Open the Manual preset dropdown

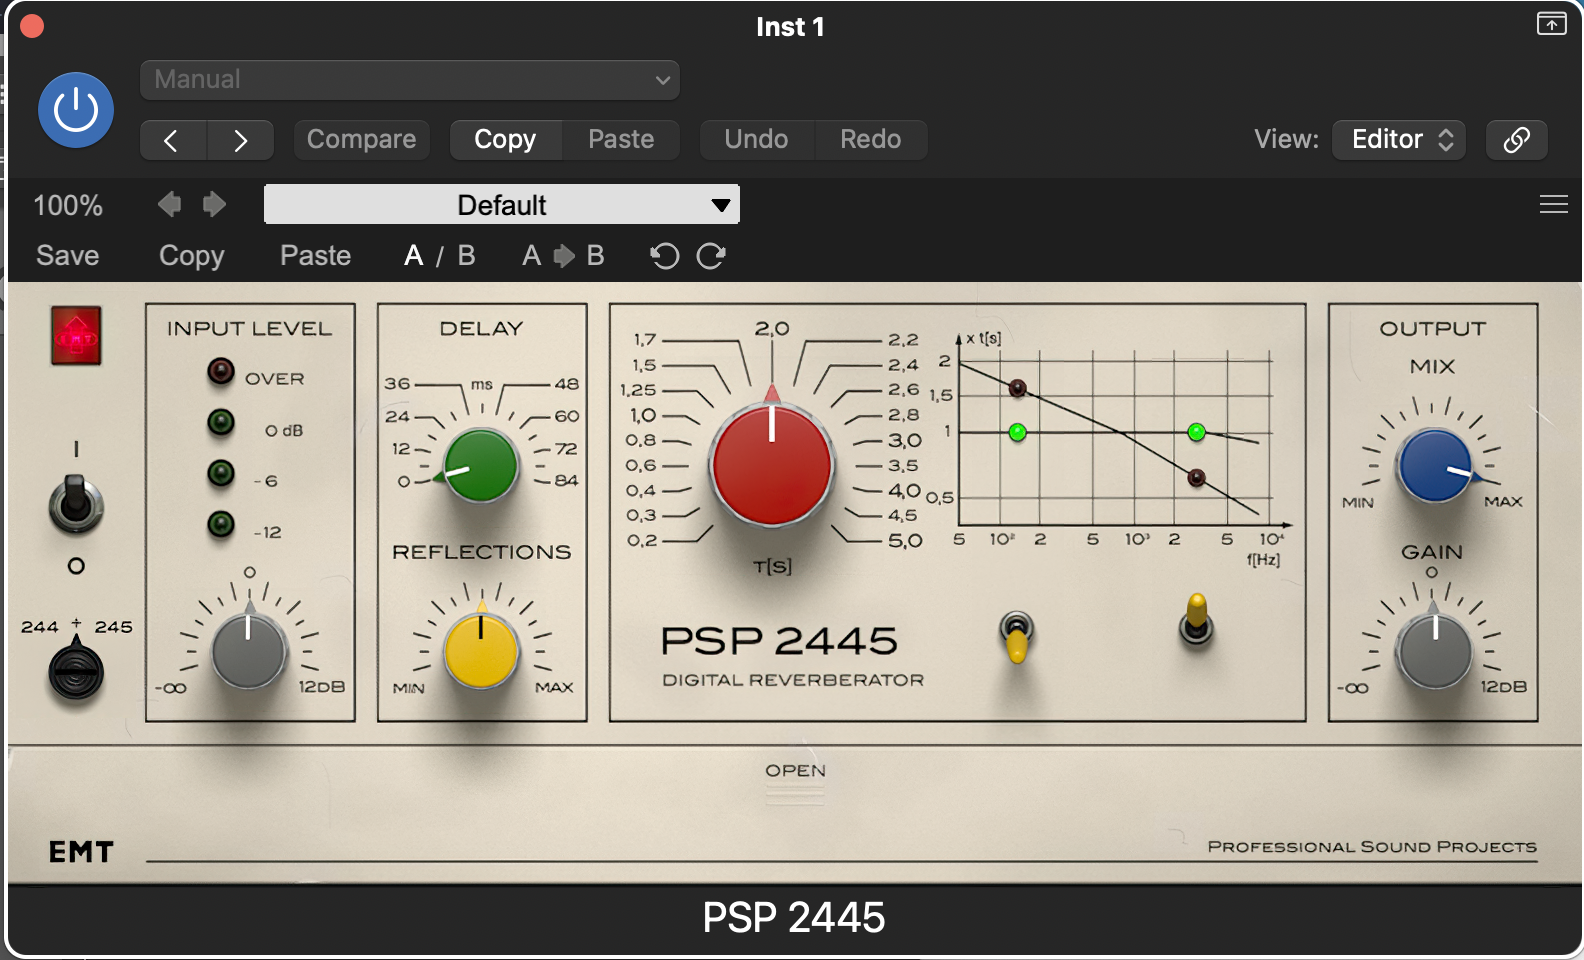410,80
